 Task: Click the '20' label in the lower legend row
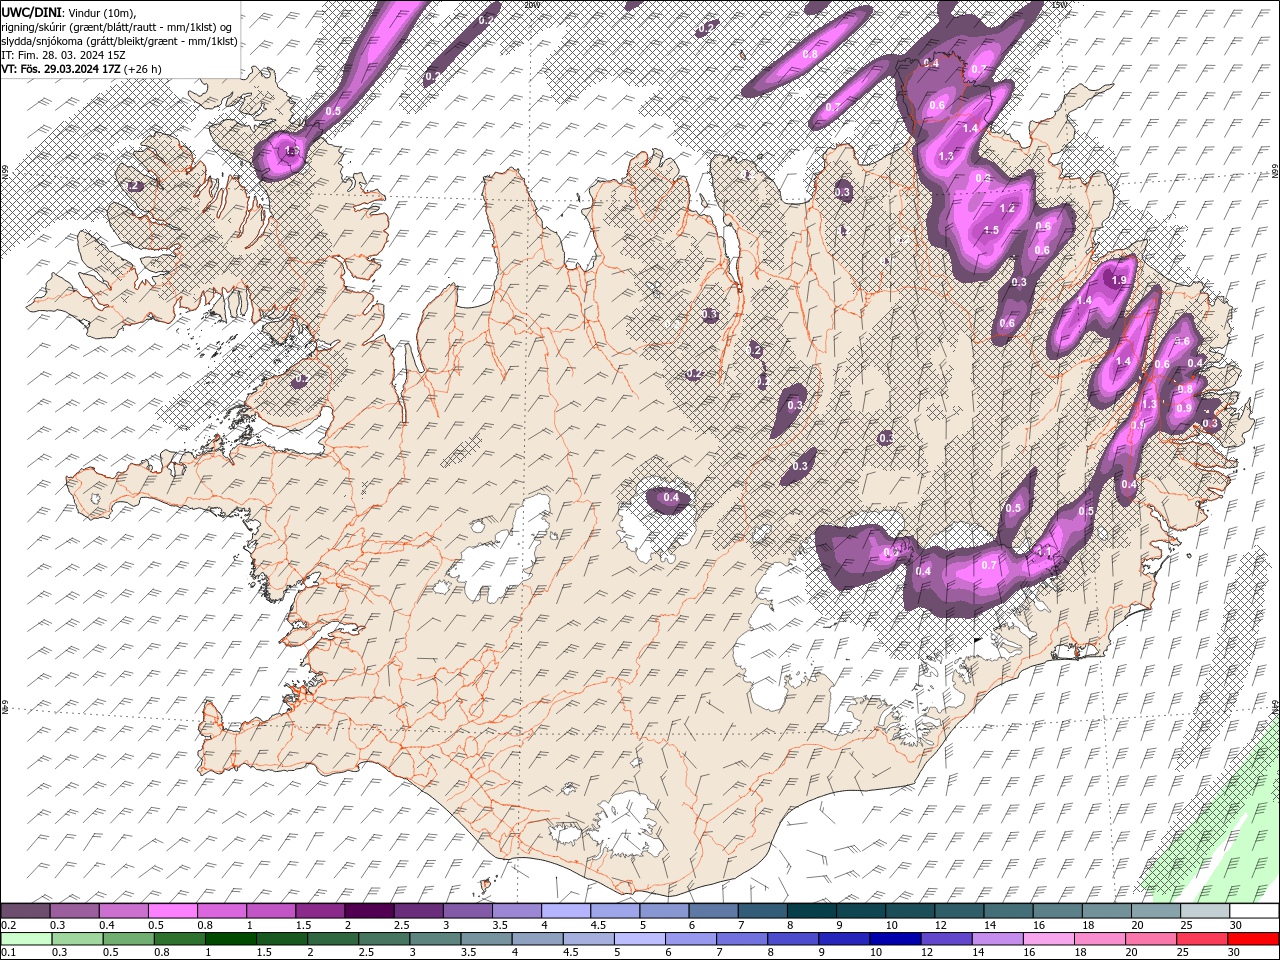(x=1131, y=953)
